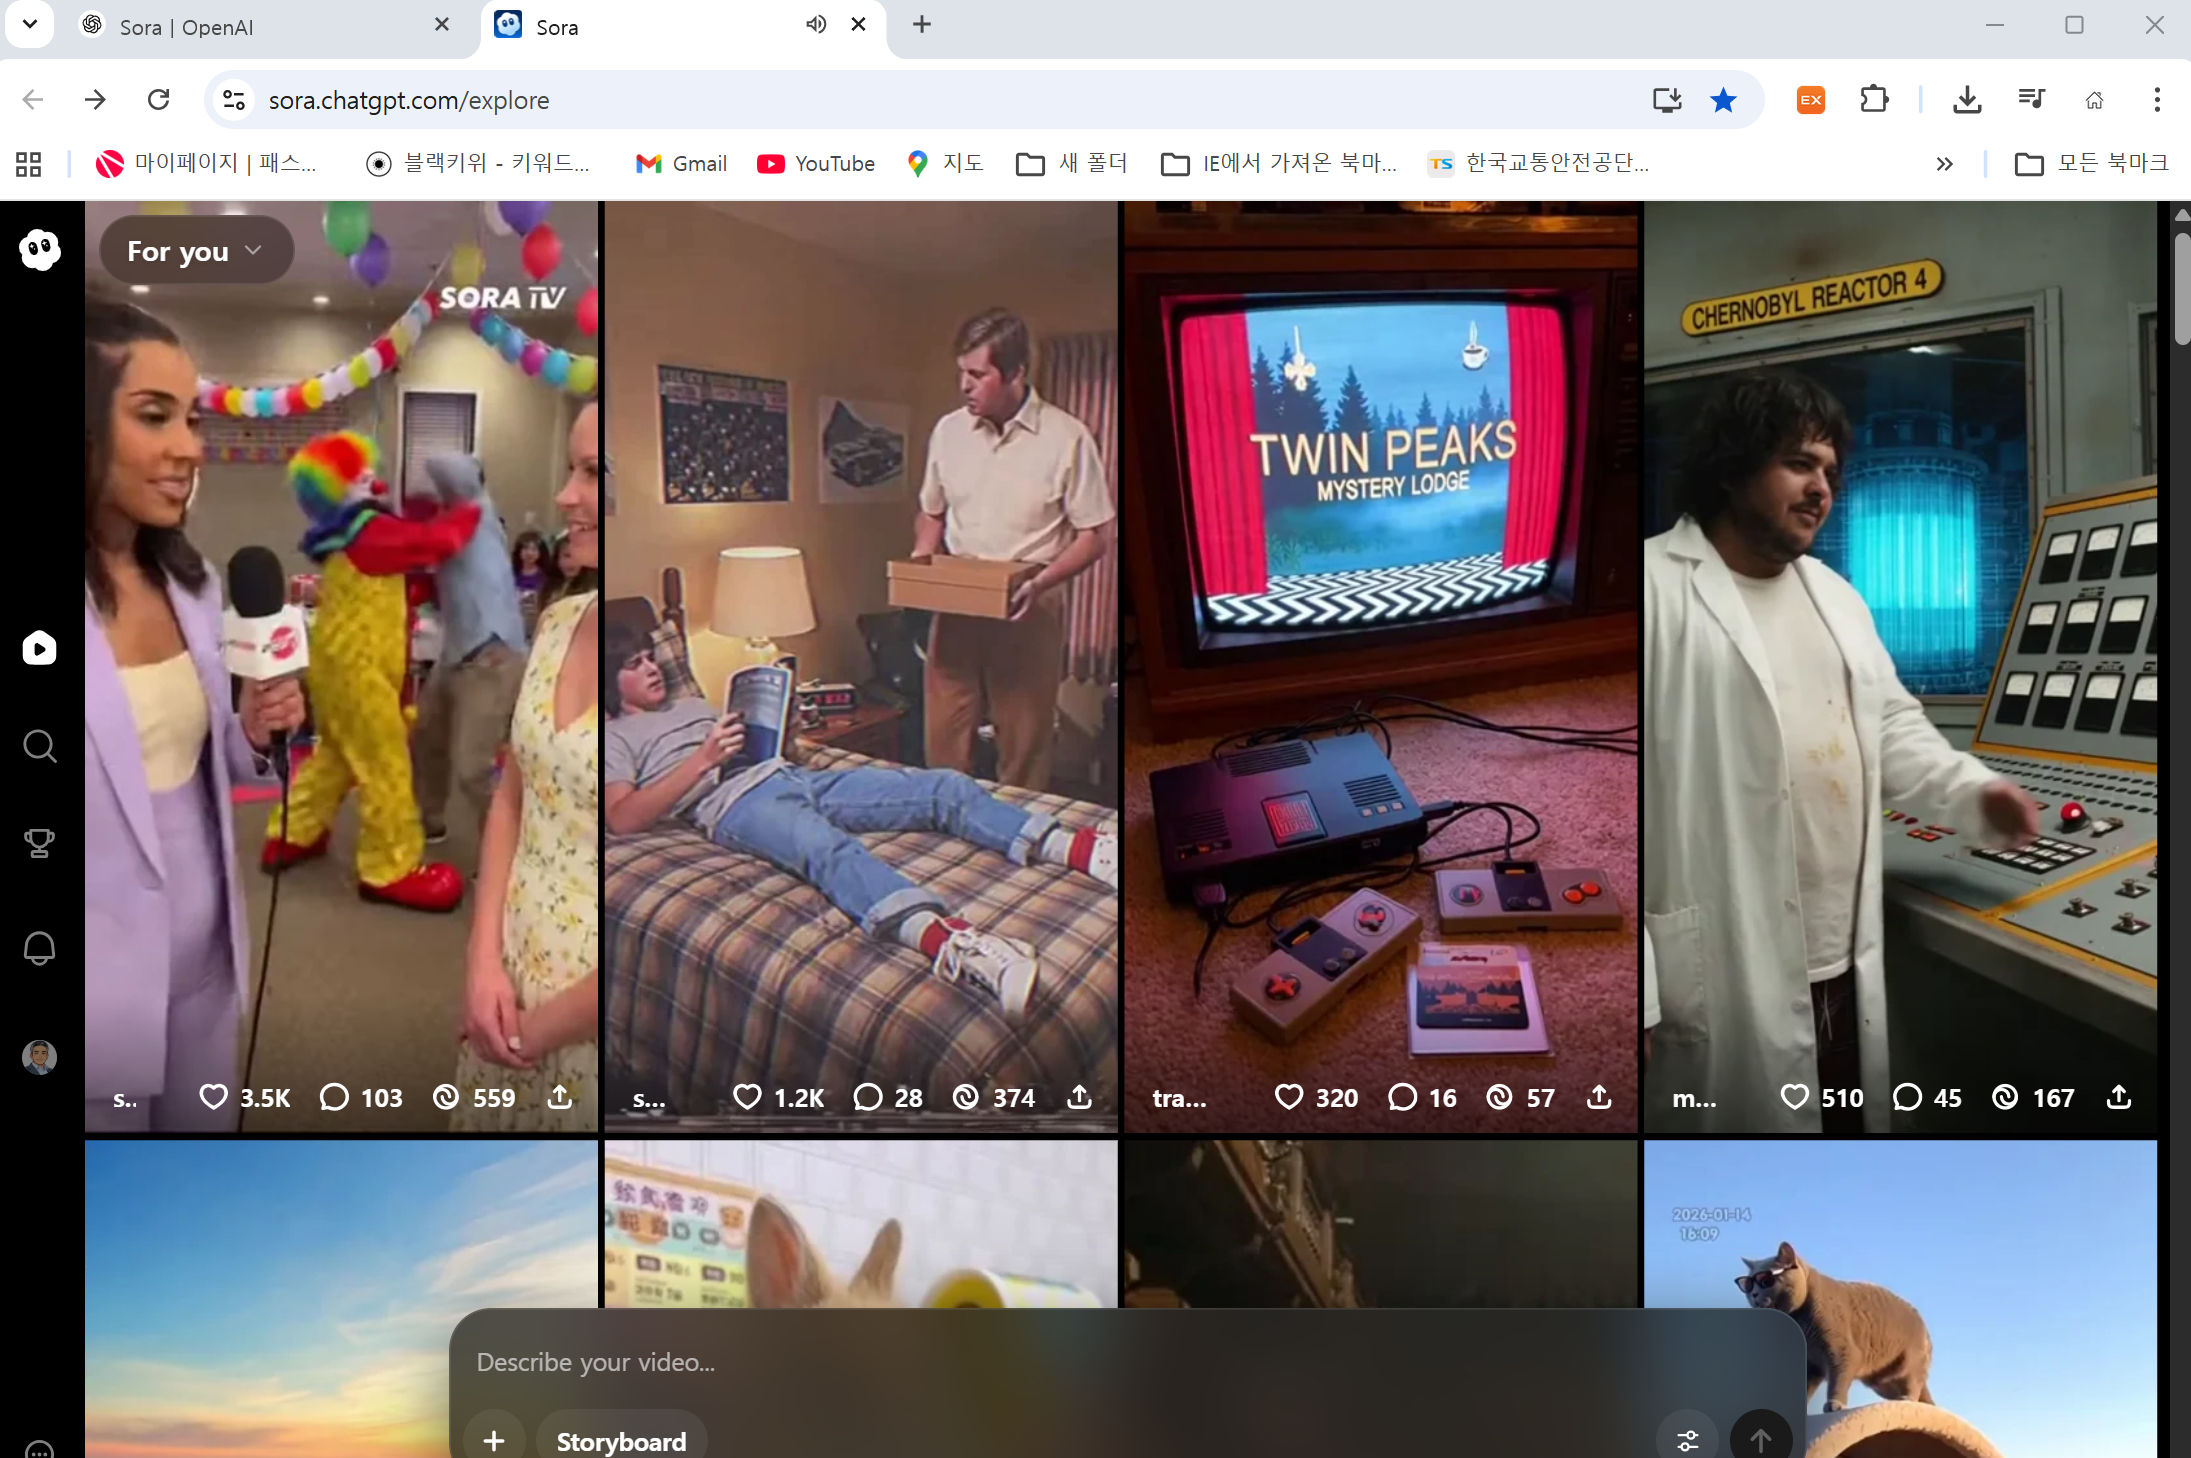Open the video feed icon in sidebar
The image size is (2191, 1458).
point(40,648)
